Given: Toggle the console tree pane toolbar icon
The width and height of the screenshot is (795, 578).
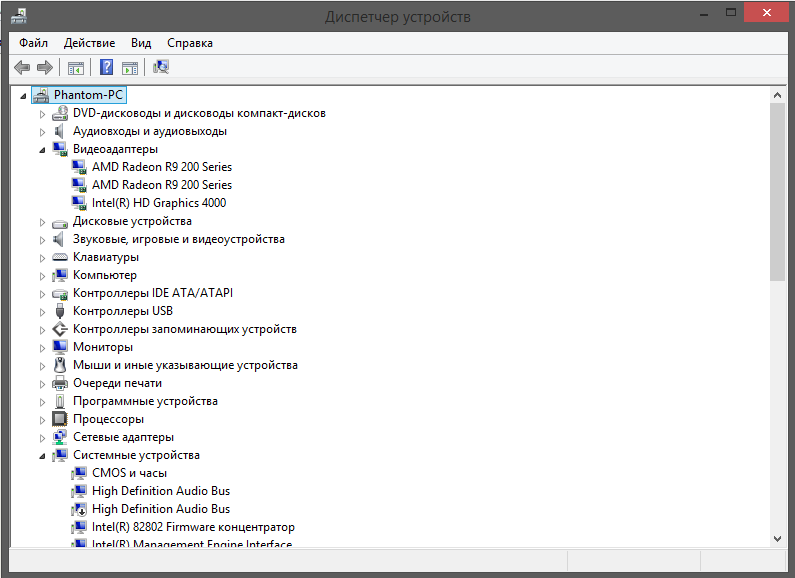Looking at the screenshot, I should click(76, 67).
